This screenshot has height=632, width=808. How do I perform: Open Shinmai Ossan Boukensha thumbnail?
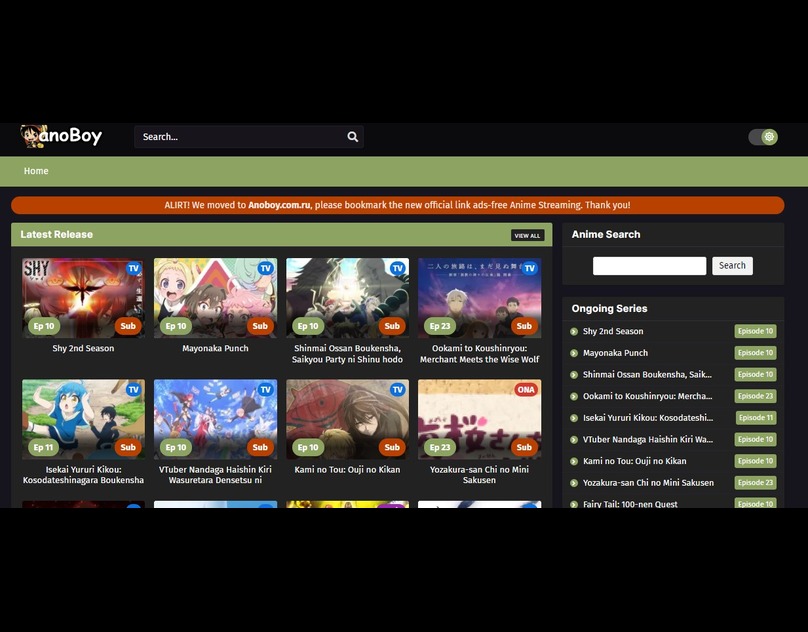pyautogui.click(x=347, y=298)
